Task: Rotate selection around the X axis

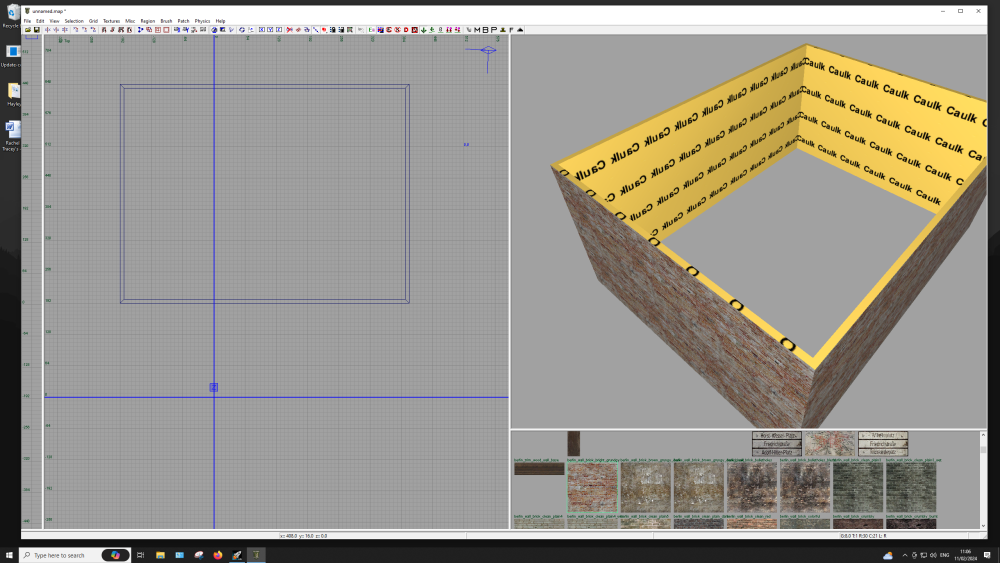Action: tap(76, 29)
